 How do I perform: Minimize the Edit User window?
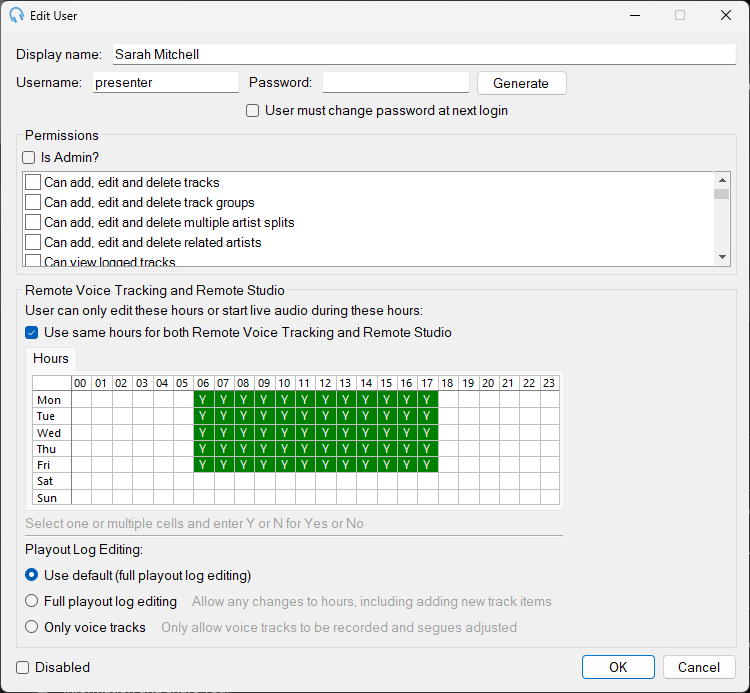tap(635, 15)
